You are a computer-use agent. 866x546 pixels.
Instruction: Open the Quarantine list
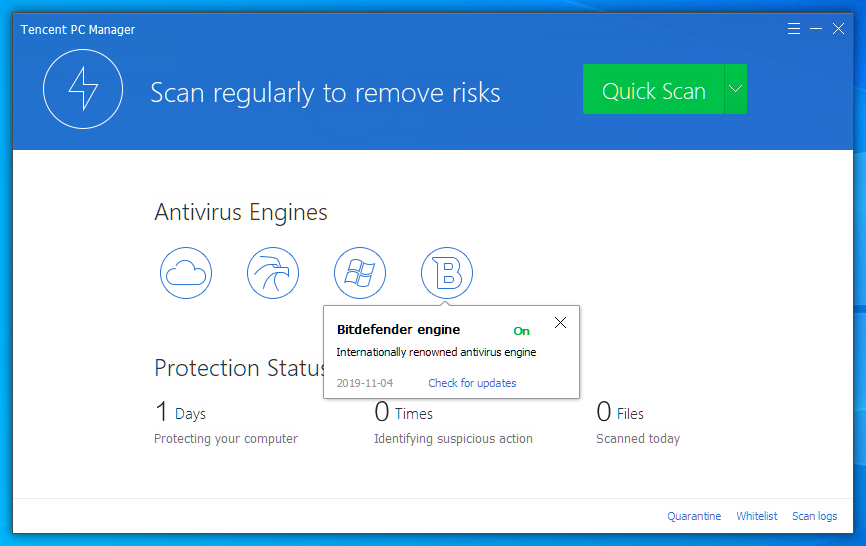click(x=694, y=516)
